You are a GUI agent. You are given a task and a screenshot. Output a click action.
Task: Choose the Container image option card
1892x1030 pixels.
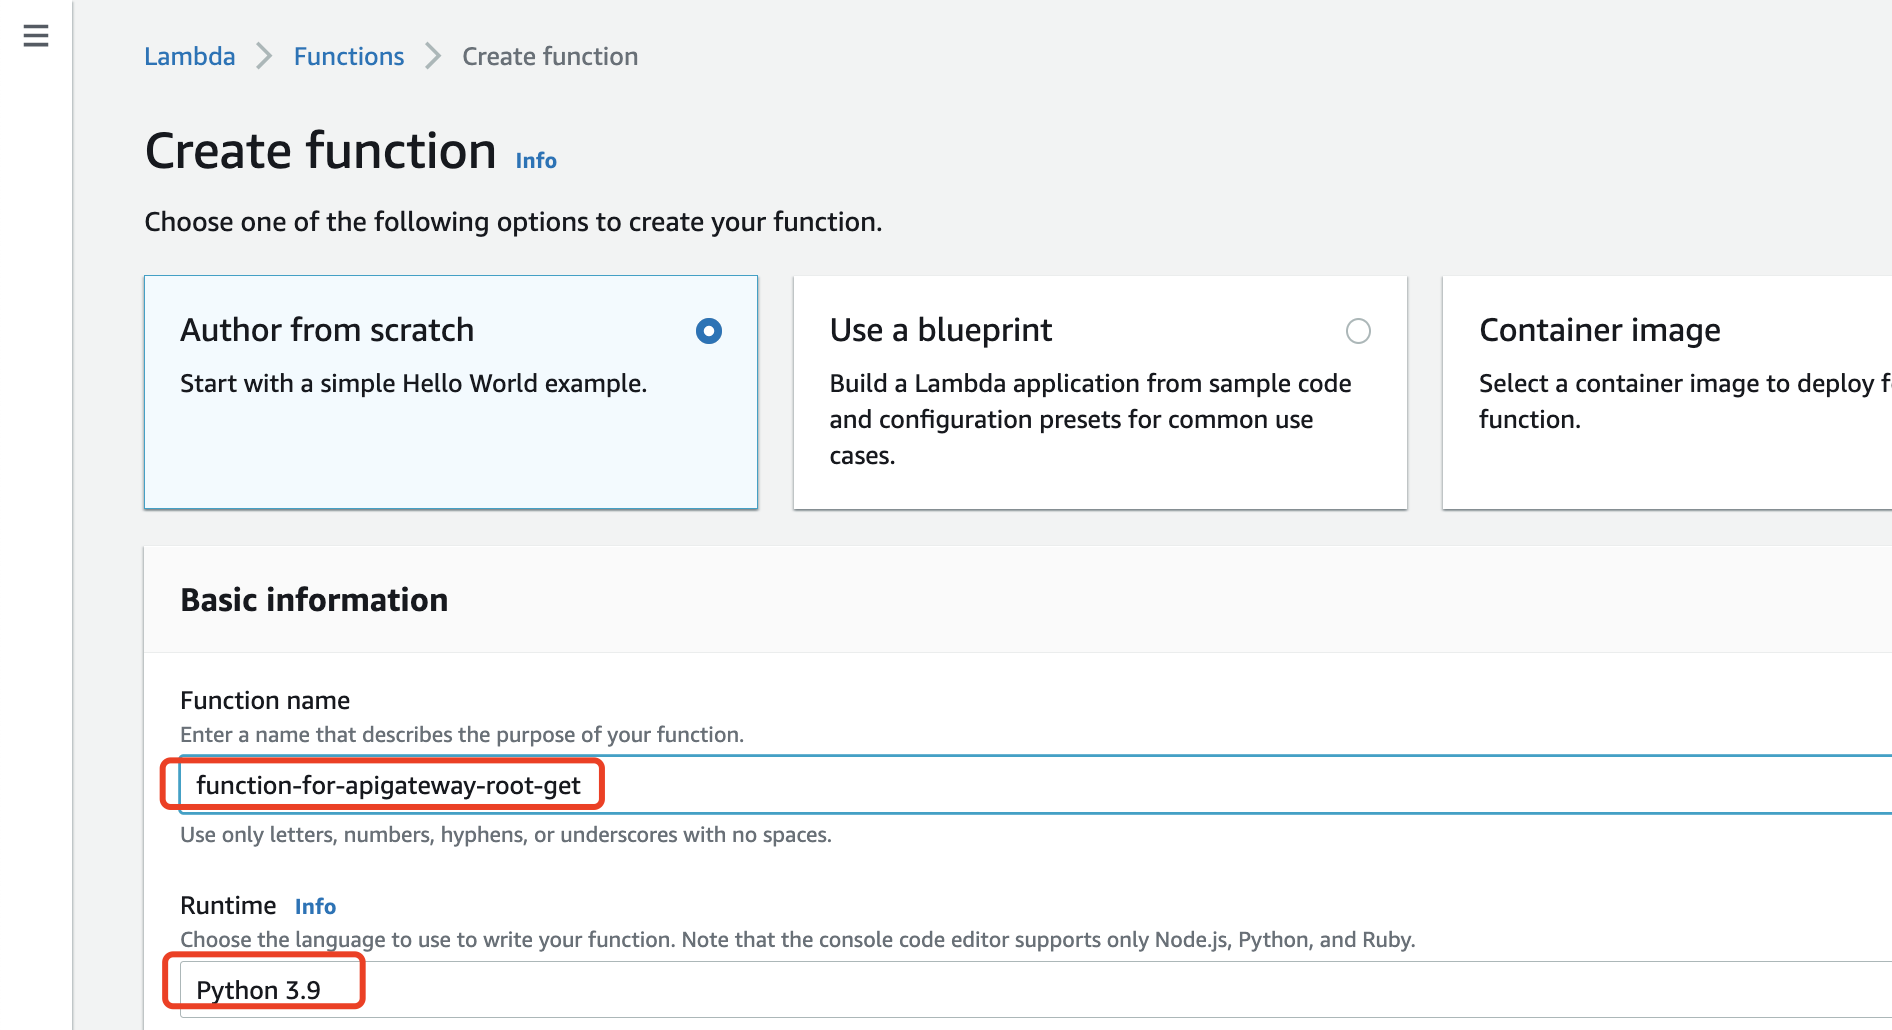click(1667, 392)
